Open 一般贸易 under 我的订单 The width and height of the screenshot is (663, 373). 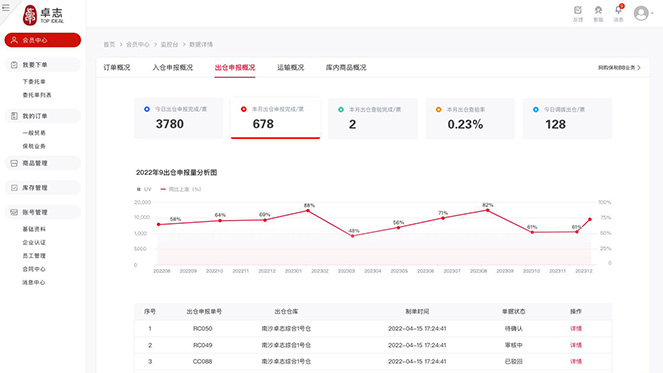click(34, 133)
